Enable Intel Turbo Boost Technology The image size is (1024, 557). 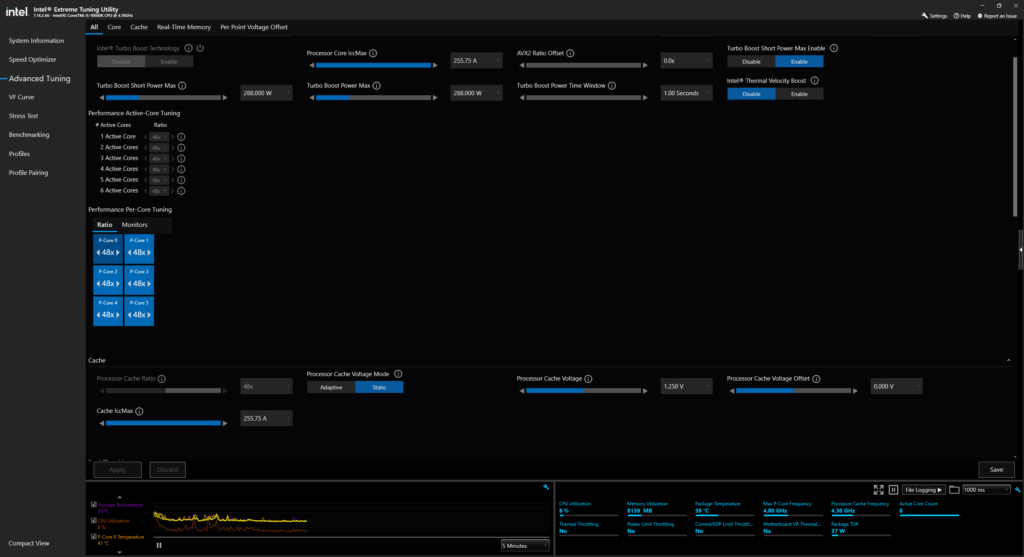(x=169, y=61)
